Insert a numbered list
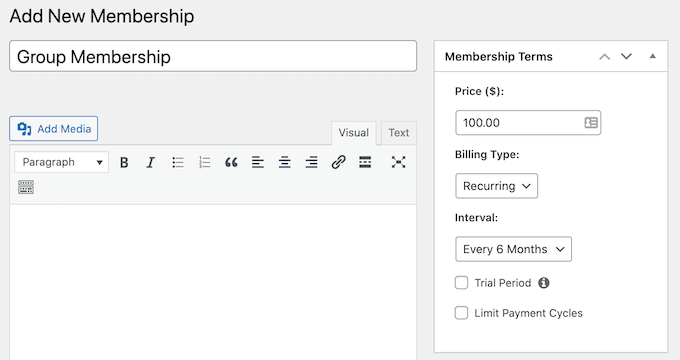680x360 pixels. [x=204, y=162]
